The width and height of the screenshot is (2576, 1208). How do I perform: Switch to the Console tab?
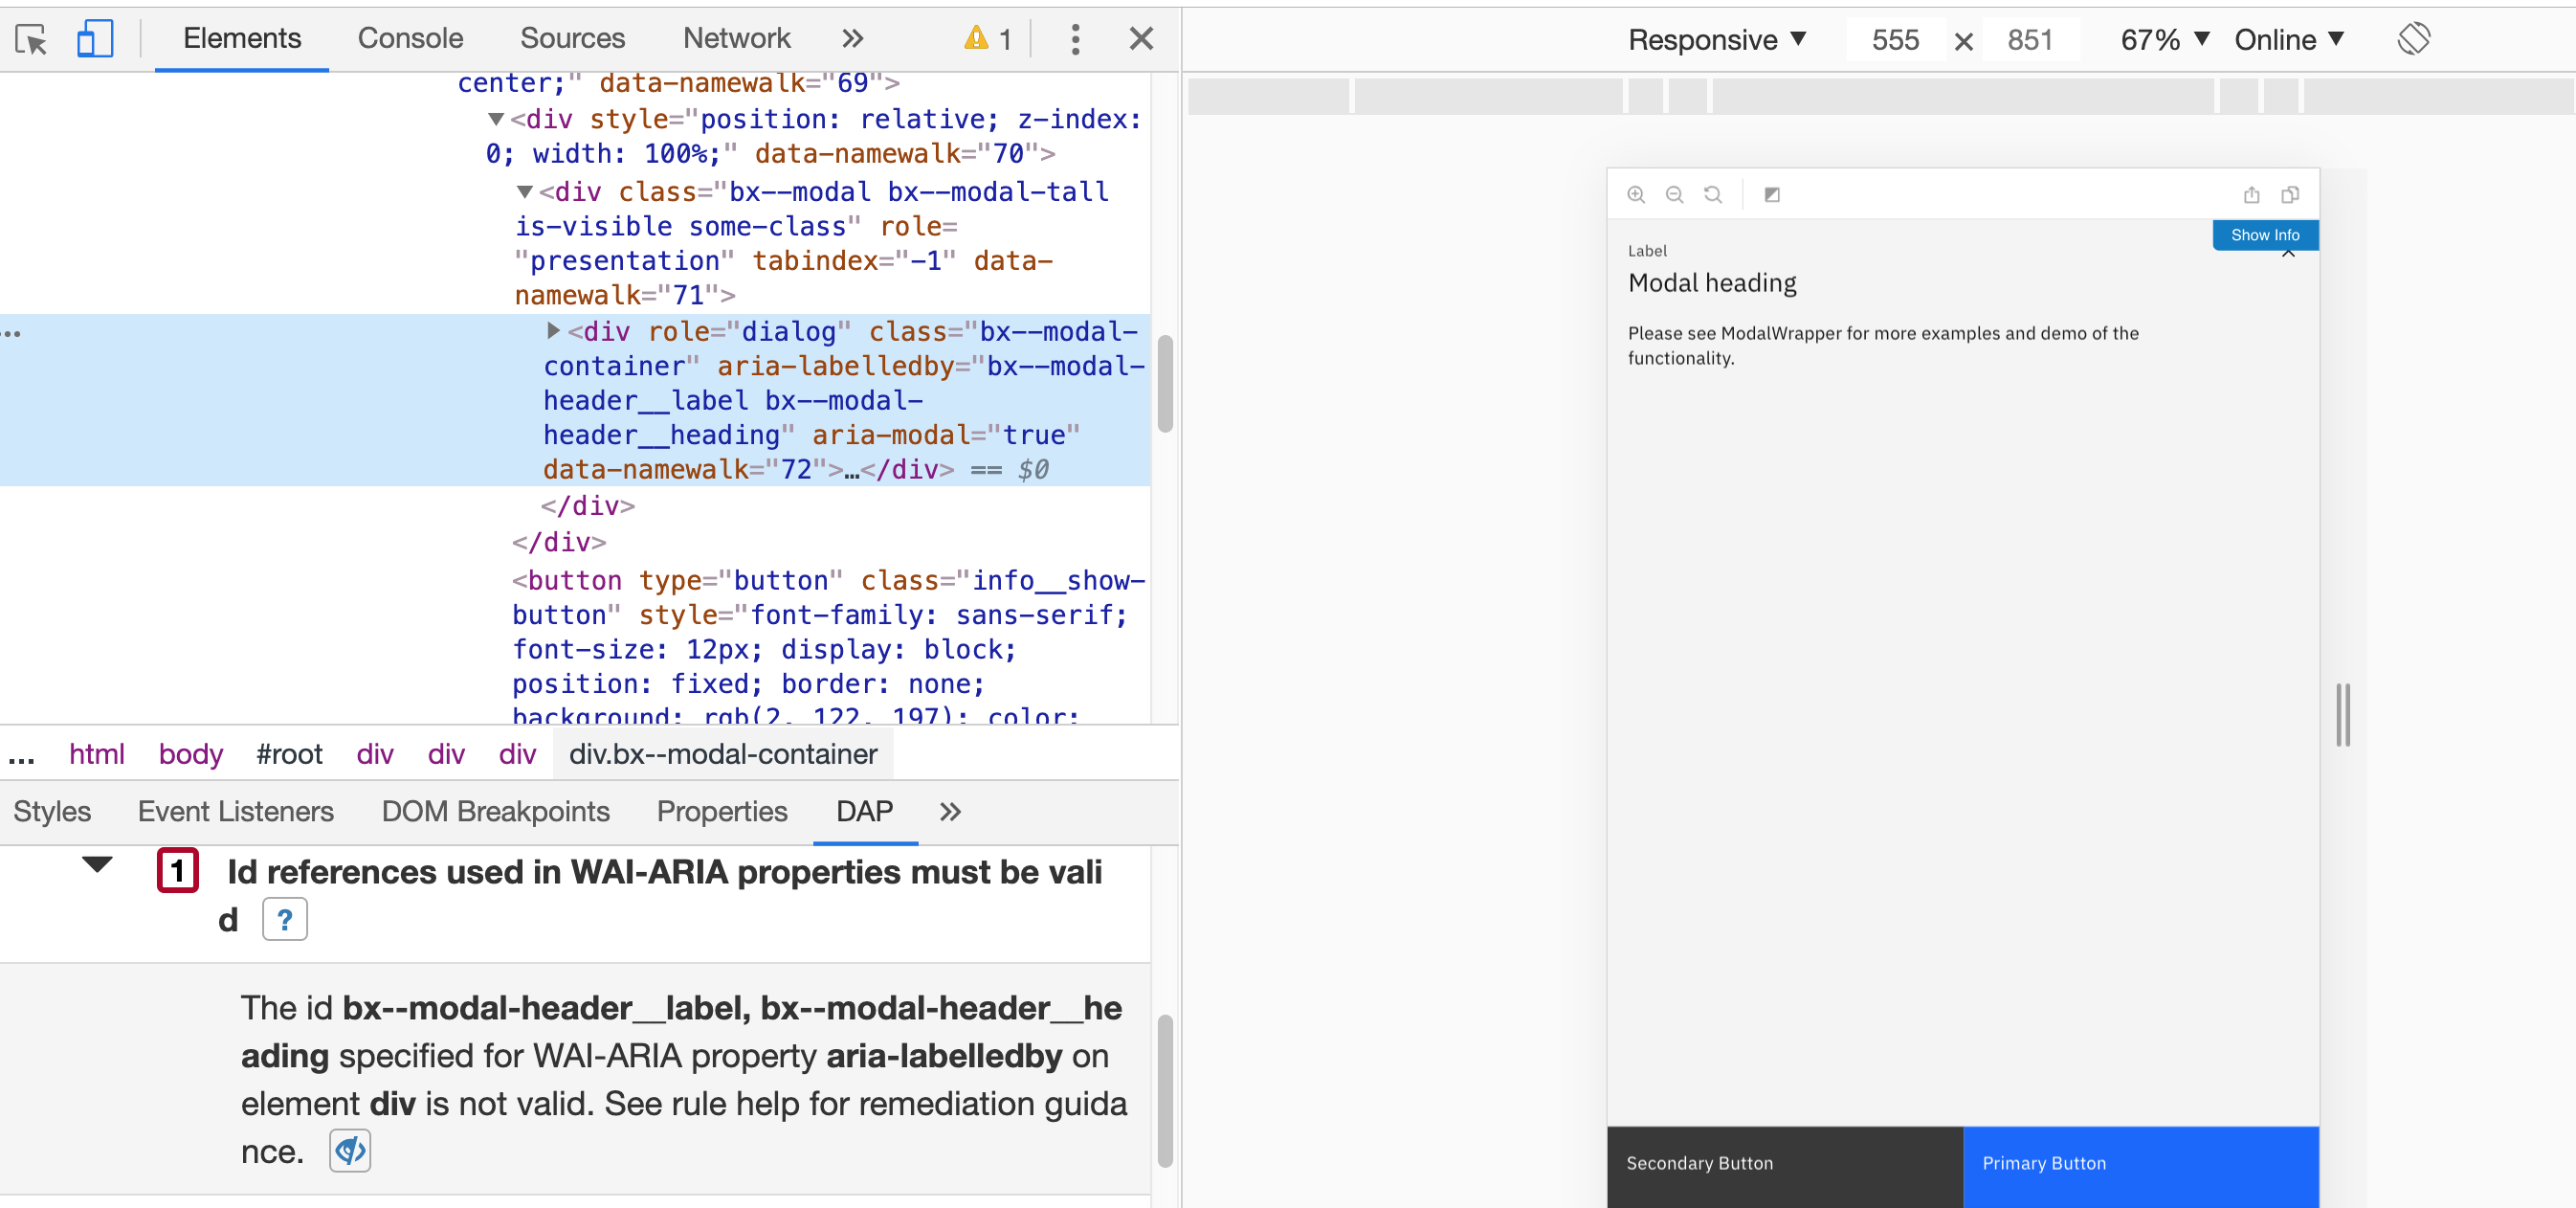[x=409, y=37]
